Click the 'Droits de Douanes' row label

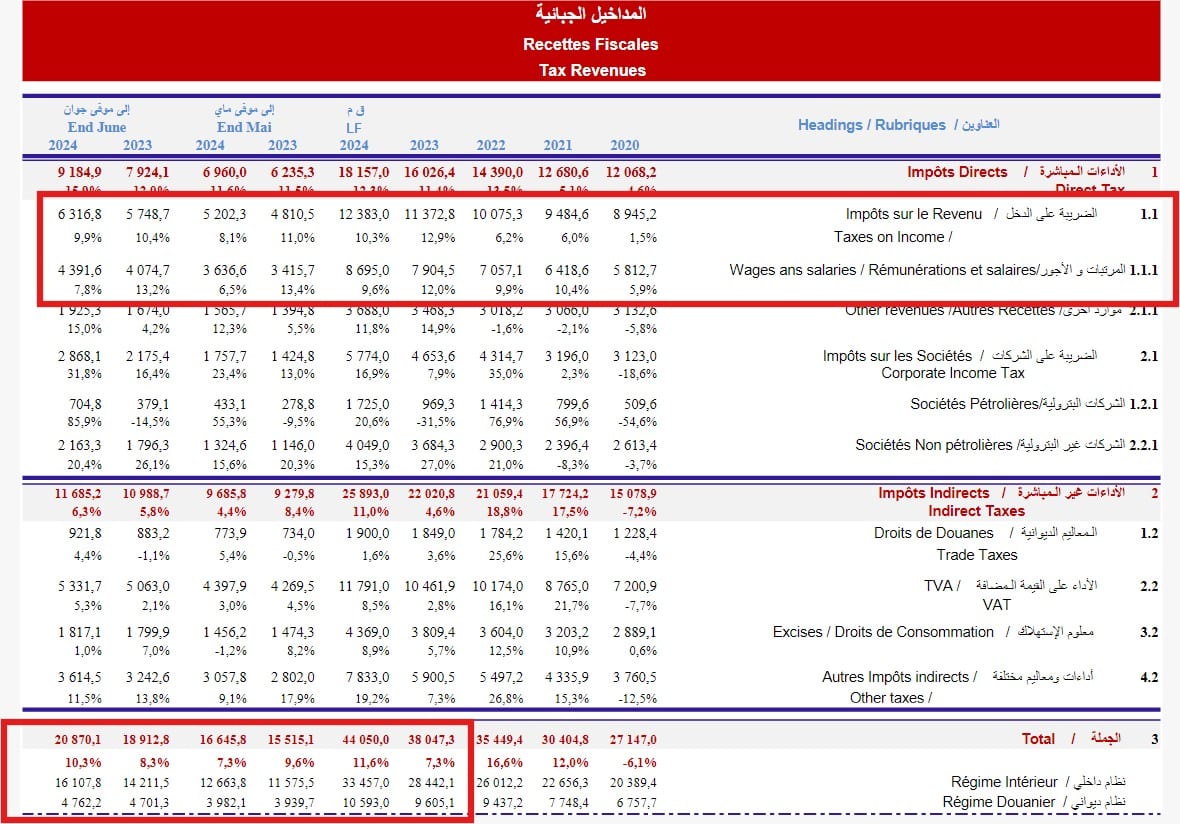tap(933, 533)
